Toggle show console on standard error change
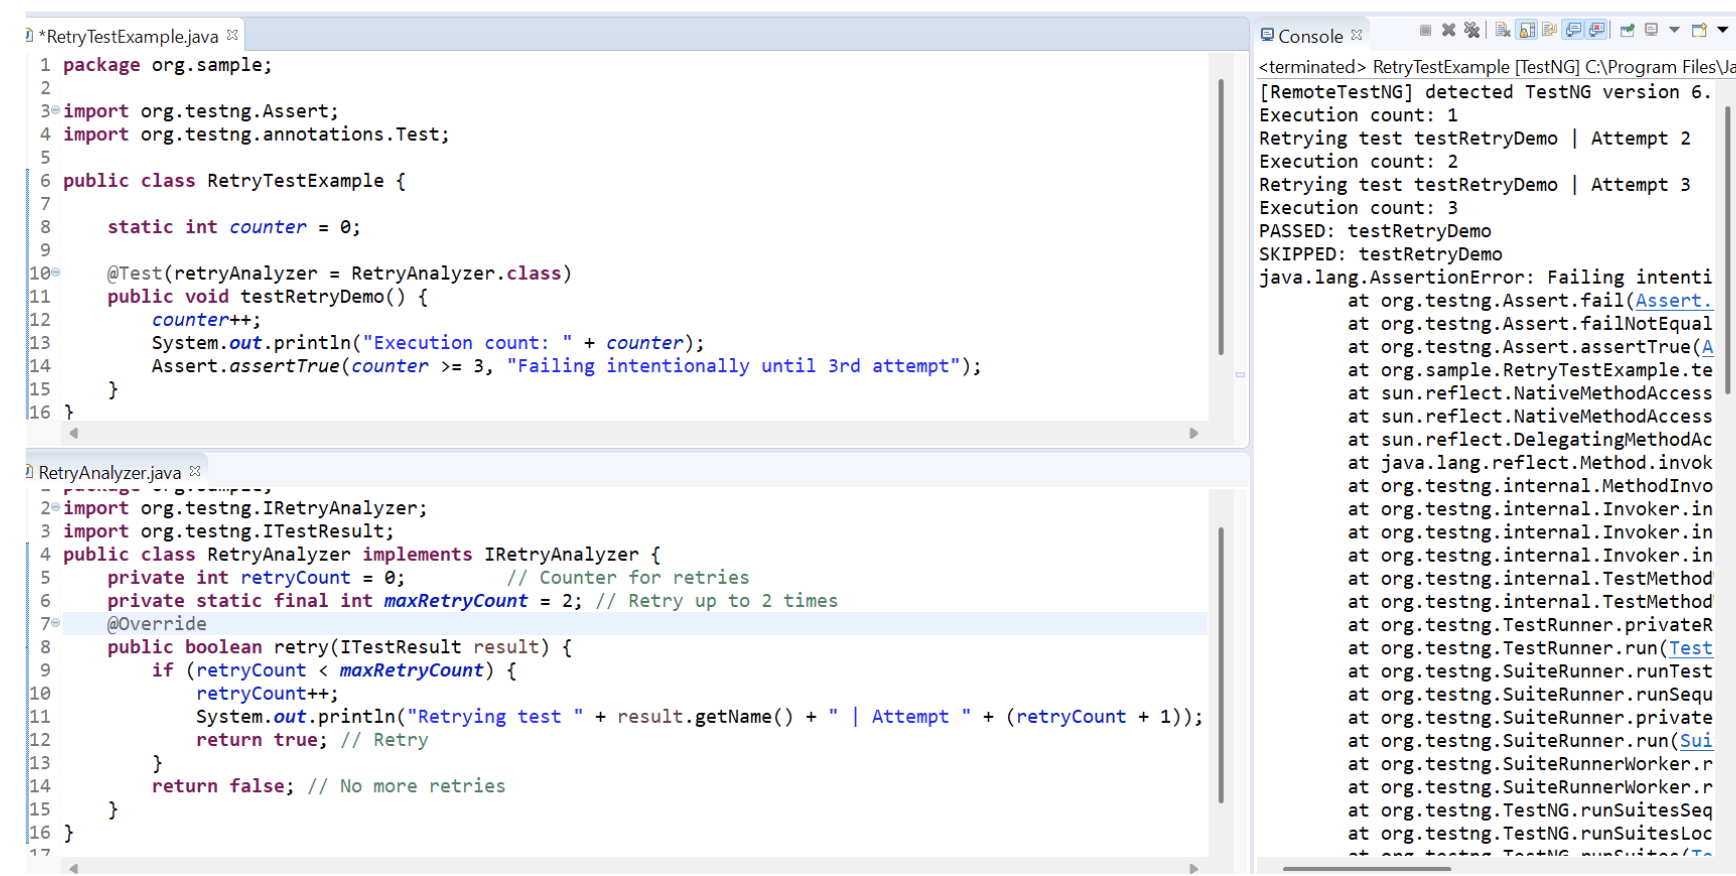The height and width of the screenshot is (876, 1736). click(x=1596, y=30)
